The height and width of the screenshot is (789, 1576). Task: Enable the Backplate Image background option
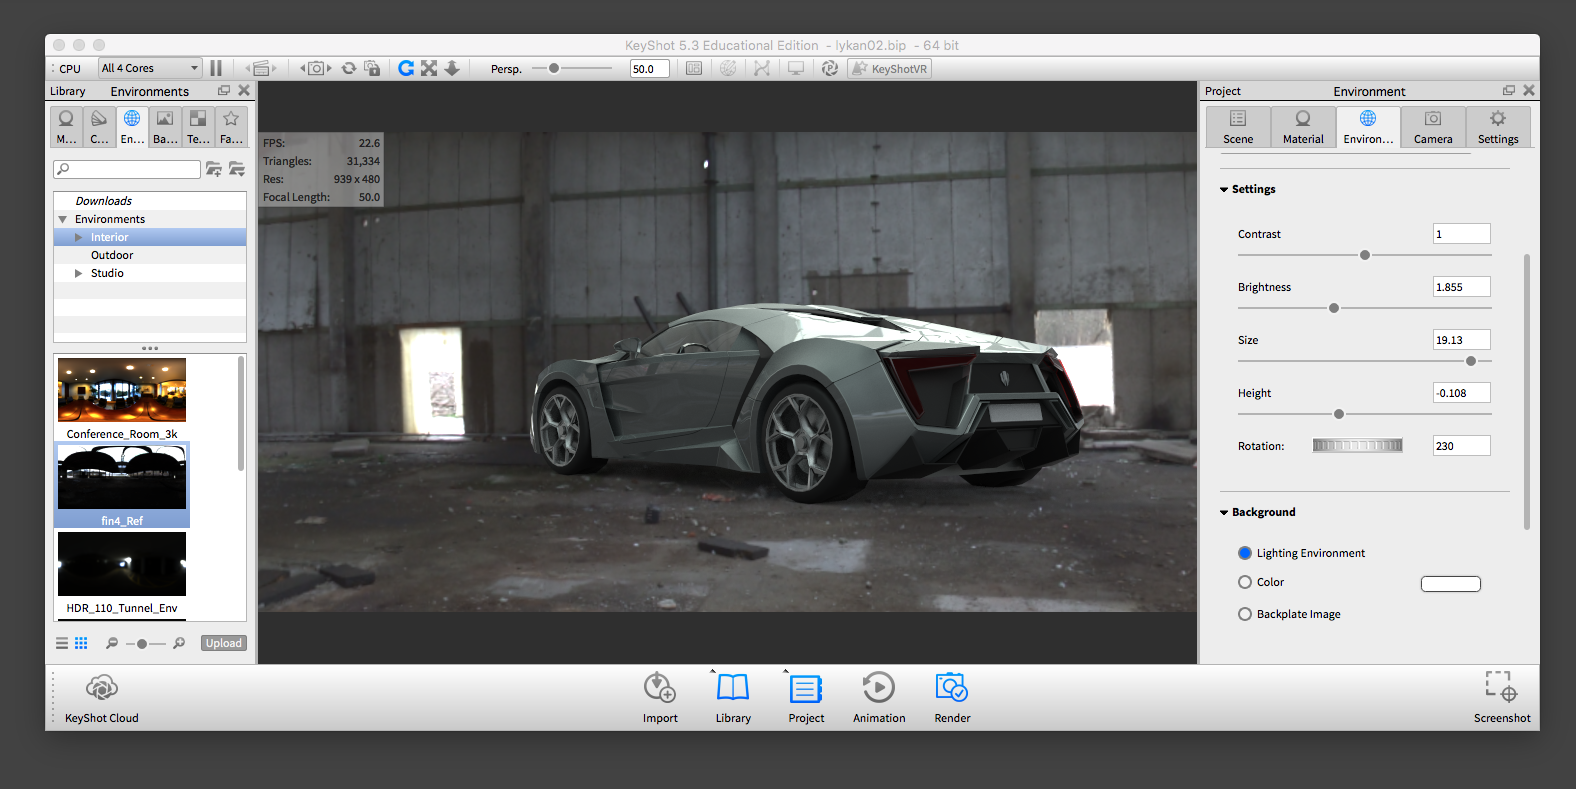point(1245,614)
